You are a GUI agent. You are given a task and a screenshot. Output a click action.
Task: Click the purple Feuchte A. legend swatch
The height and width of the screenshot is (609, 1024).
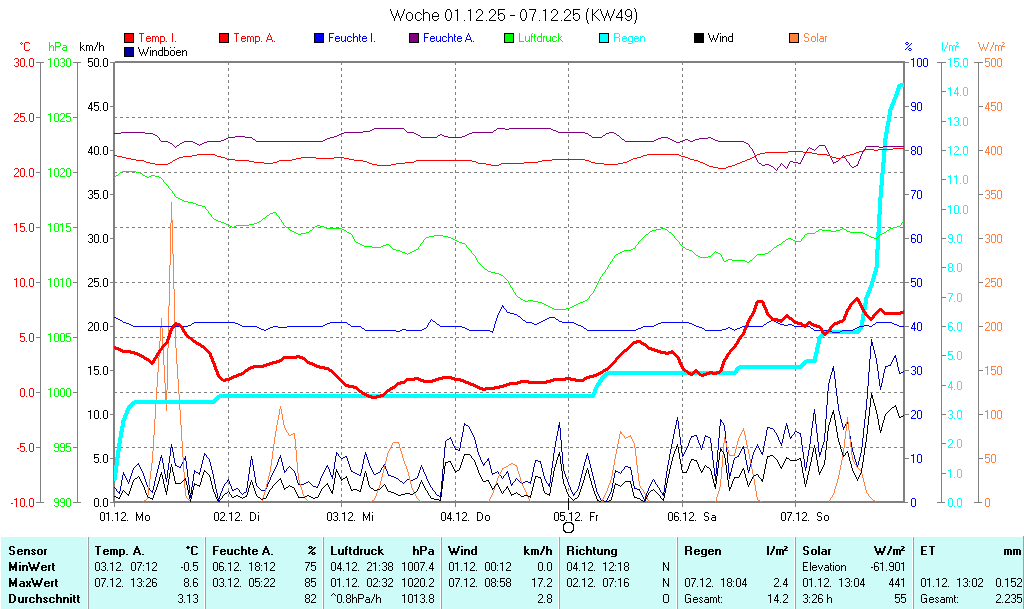coord(414,38)
